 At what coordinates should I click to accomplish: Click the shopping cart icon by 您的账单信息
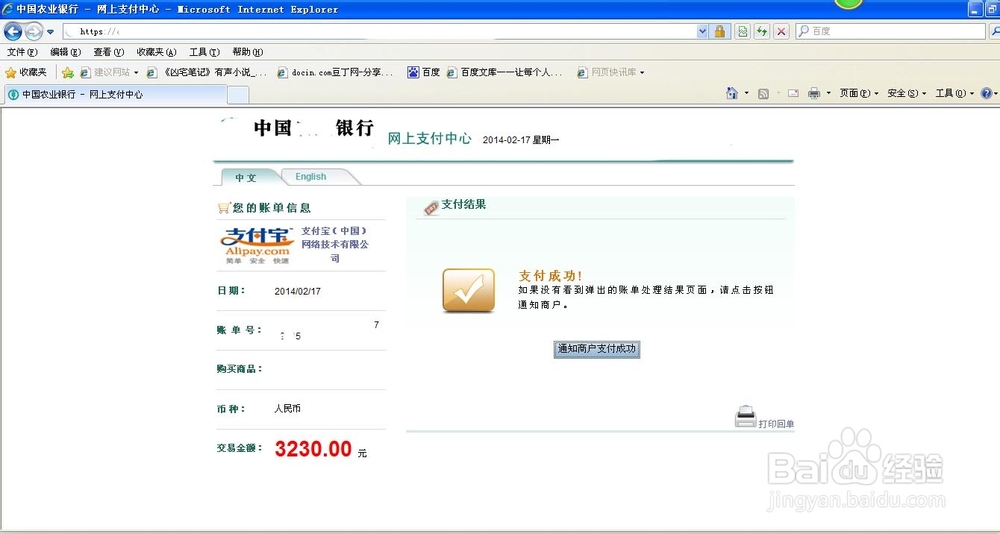223,207
